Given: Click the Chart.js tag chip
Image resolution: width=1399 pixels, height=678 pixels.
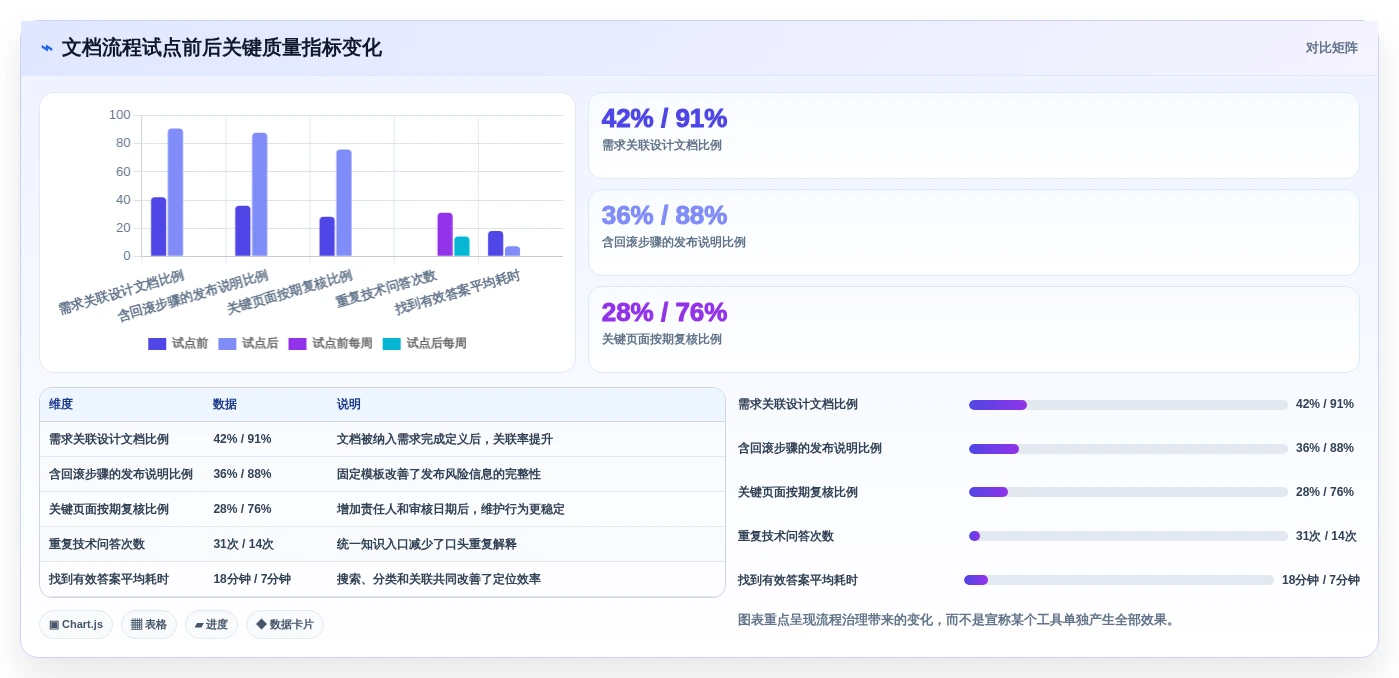Looking at the screenshot, I should pyautogui.click(x=76, y=625).
